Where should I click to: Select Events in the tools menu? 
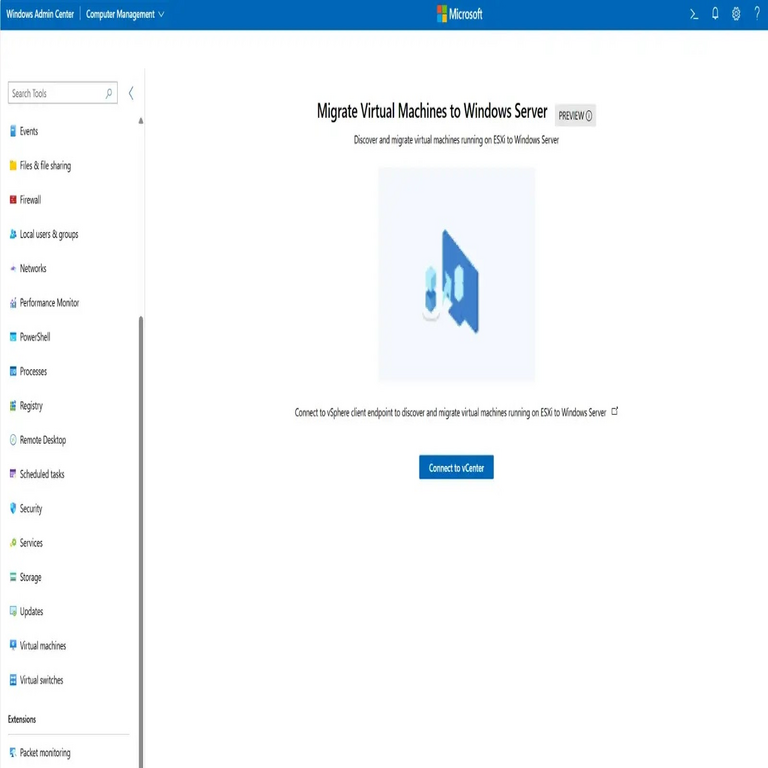click(x=29, y=131)
